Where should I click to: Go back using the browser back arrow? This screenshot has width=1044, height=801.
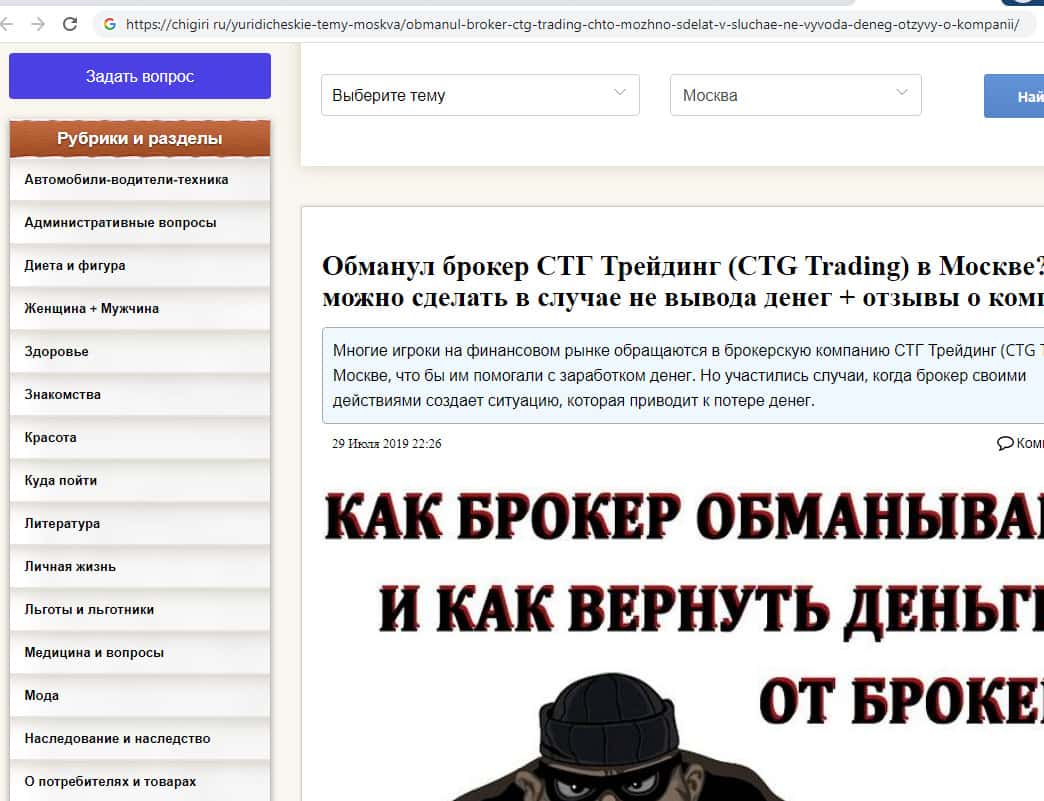tap(7, 25)
